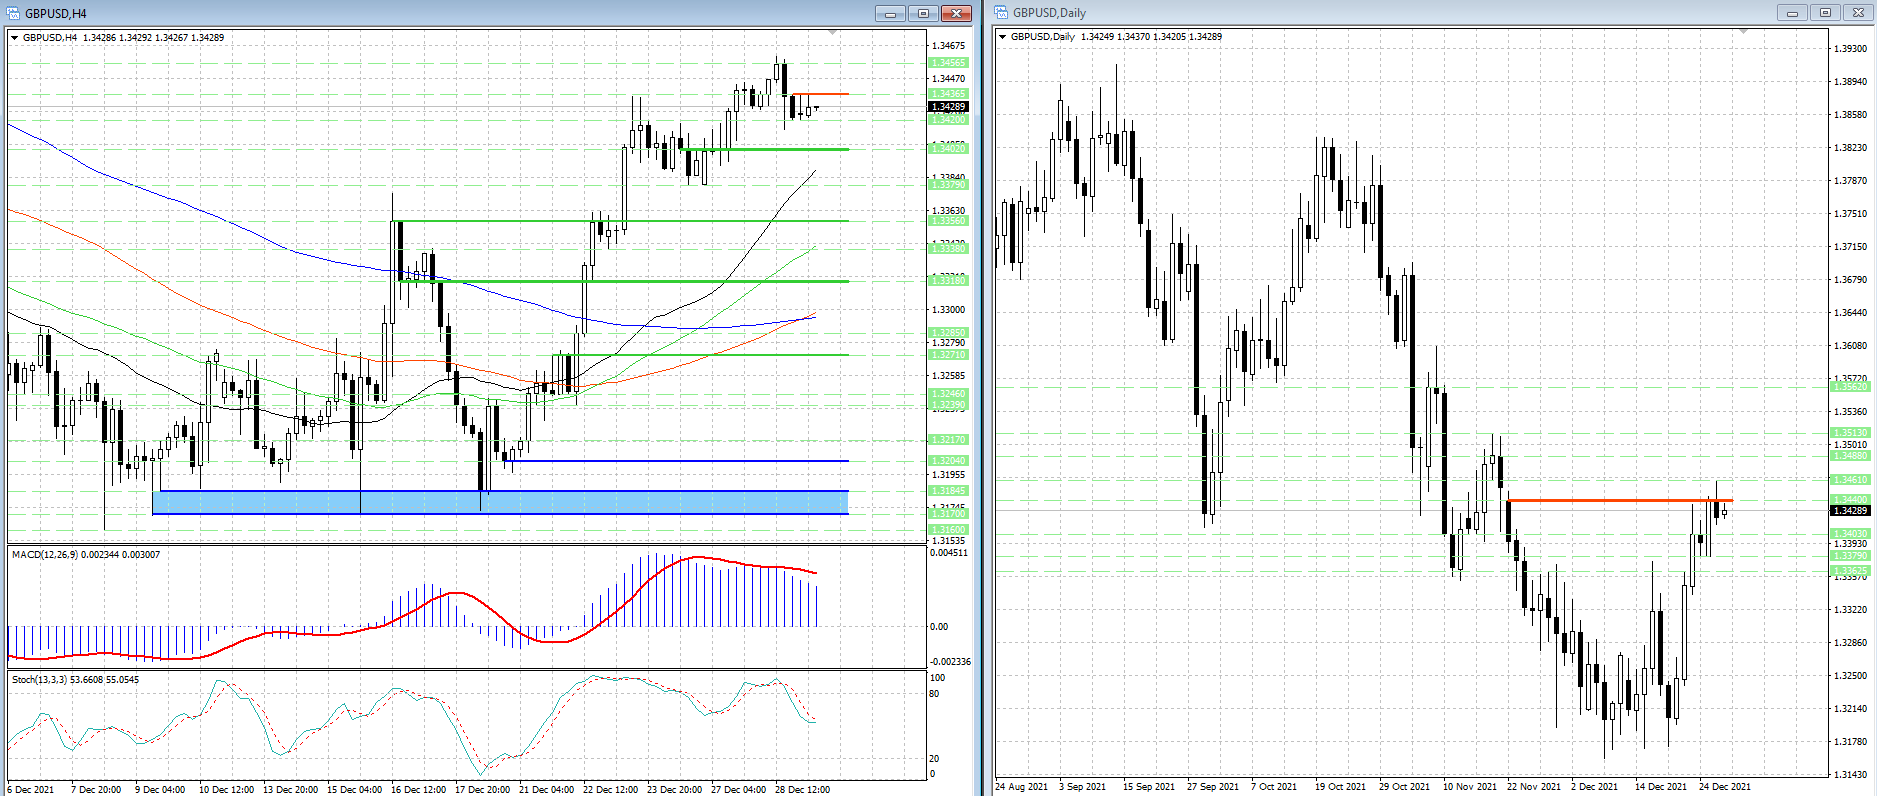Expand one-click trading arrow on H4 chart
Screen dimensions: 1877x796
14,38
